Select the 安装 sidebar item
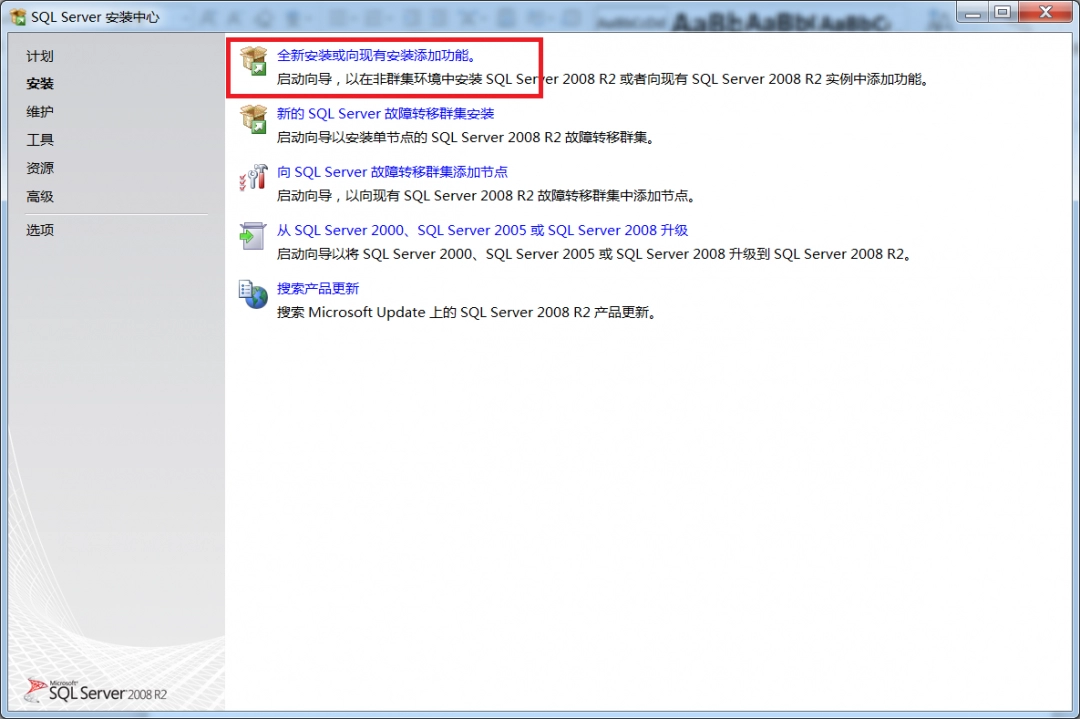Image resolution: width=1080 pixels, height=719 pixels. click(x=40, y=84)
